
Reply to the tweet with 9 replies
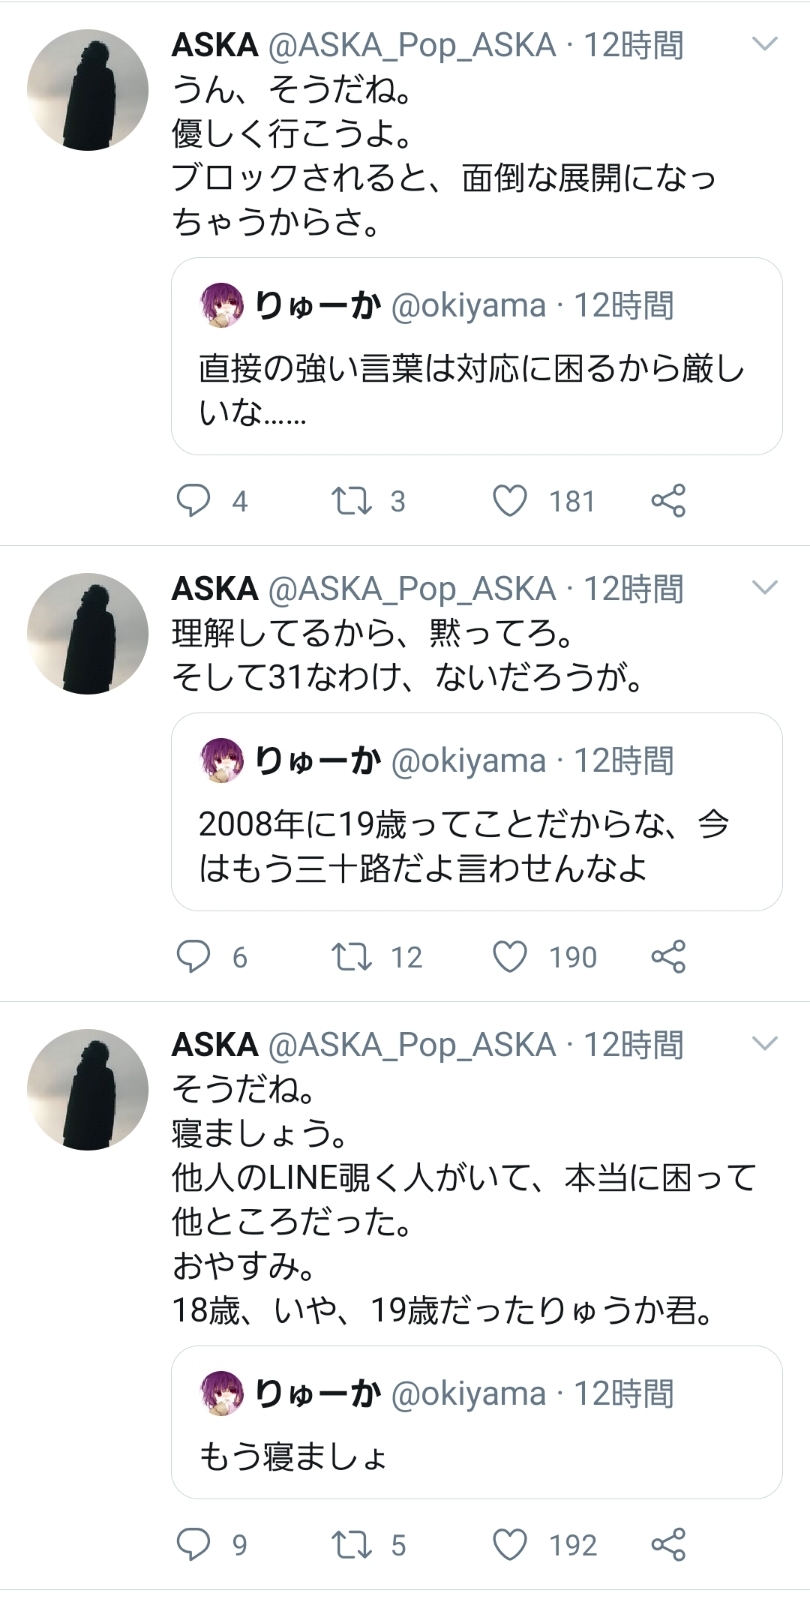point(192,1544)
